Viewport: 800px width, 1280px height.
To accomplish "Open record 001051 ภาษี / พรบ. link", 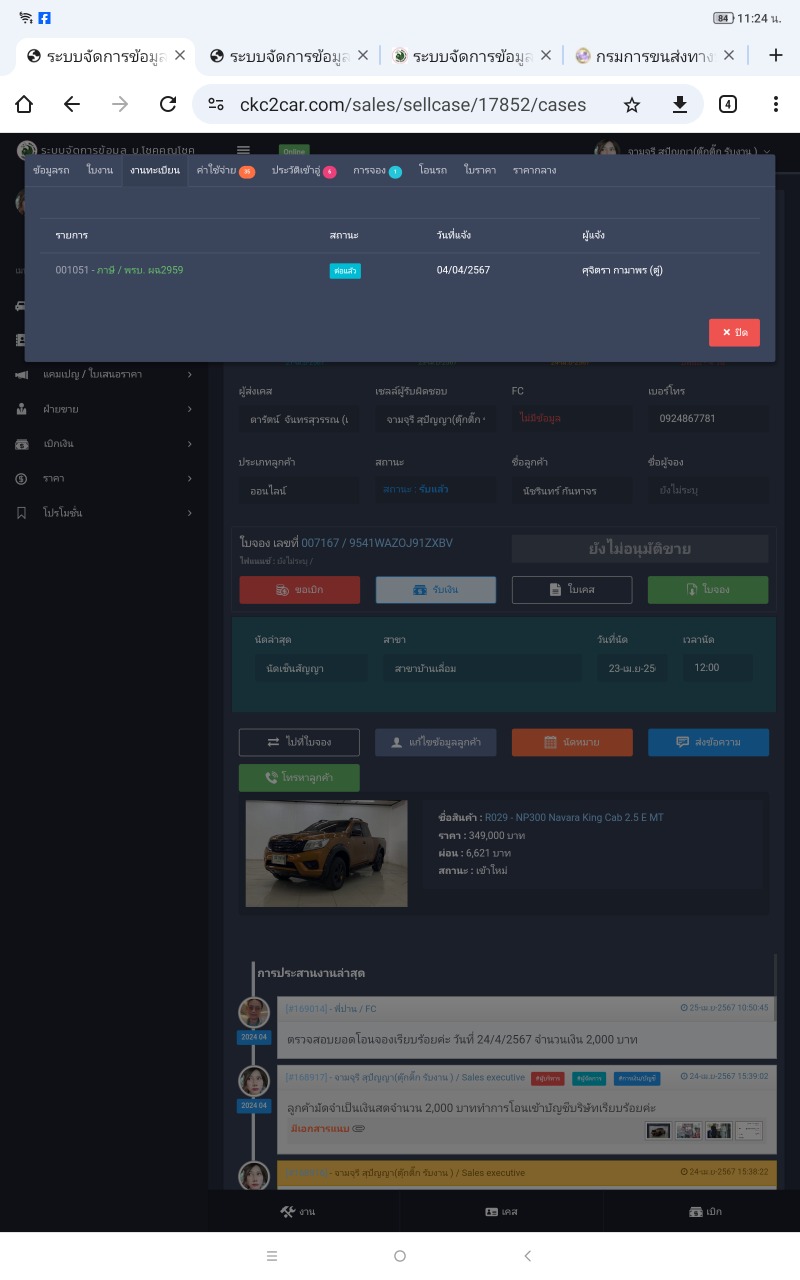I will pyautogui.click(x=119, y=270).
